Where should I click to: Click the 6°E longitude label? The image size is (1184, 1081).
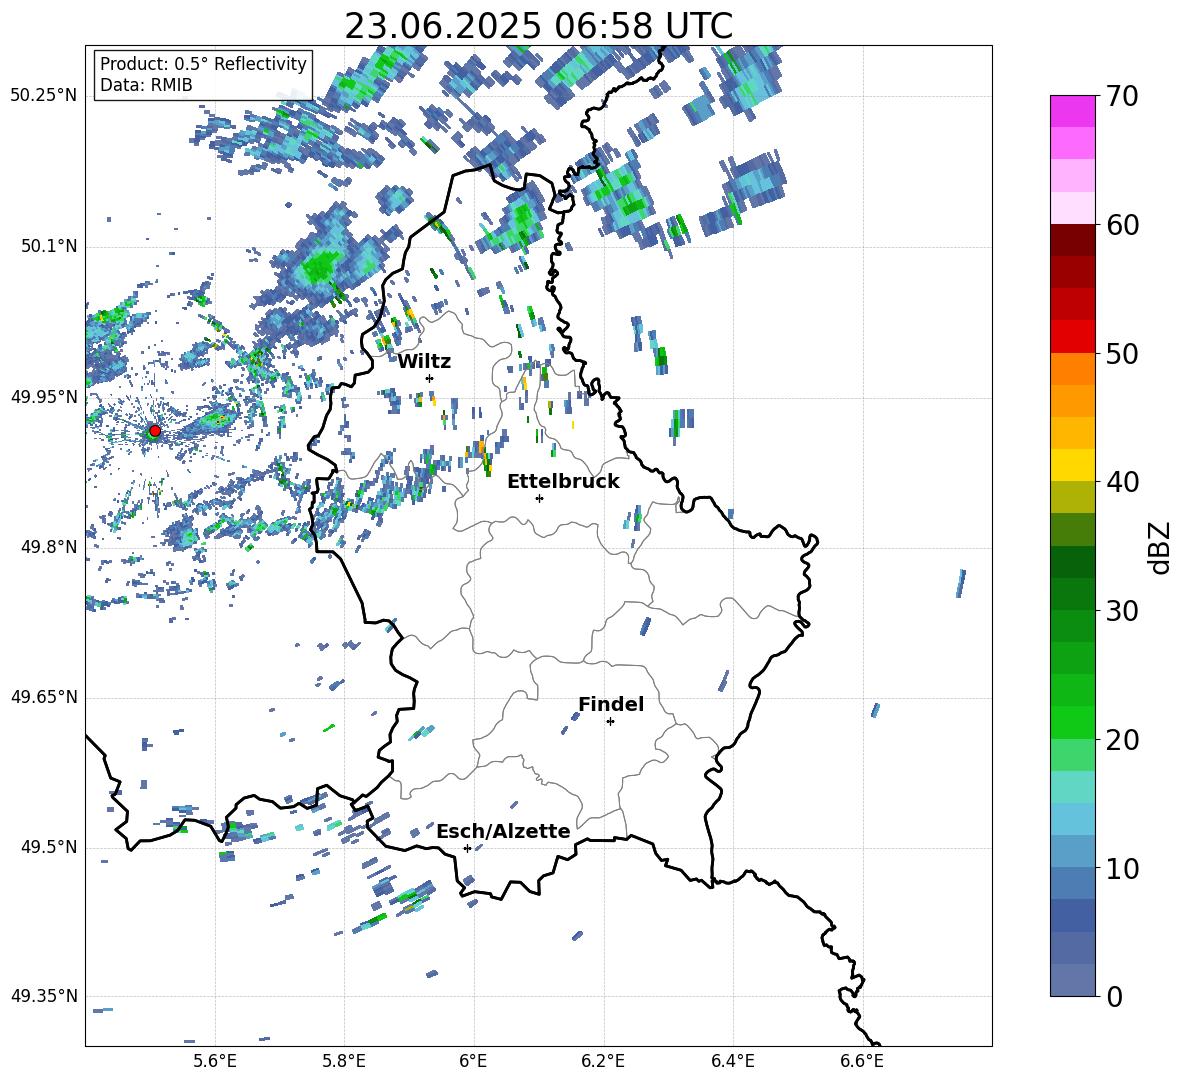click(x=473, y=1061)
